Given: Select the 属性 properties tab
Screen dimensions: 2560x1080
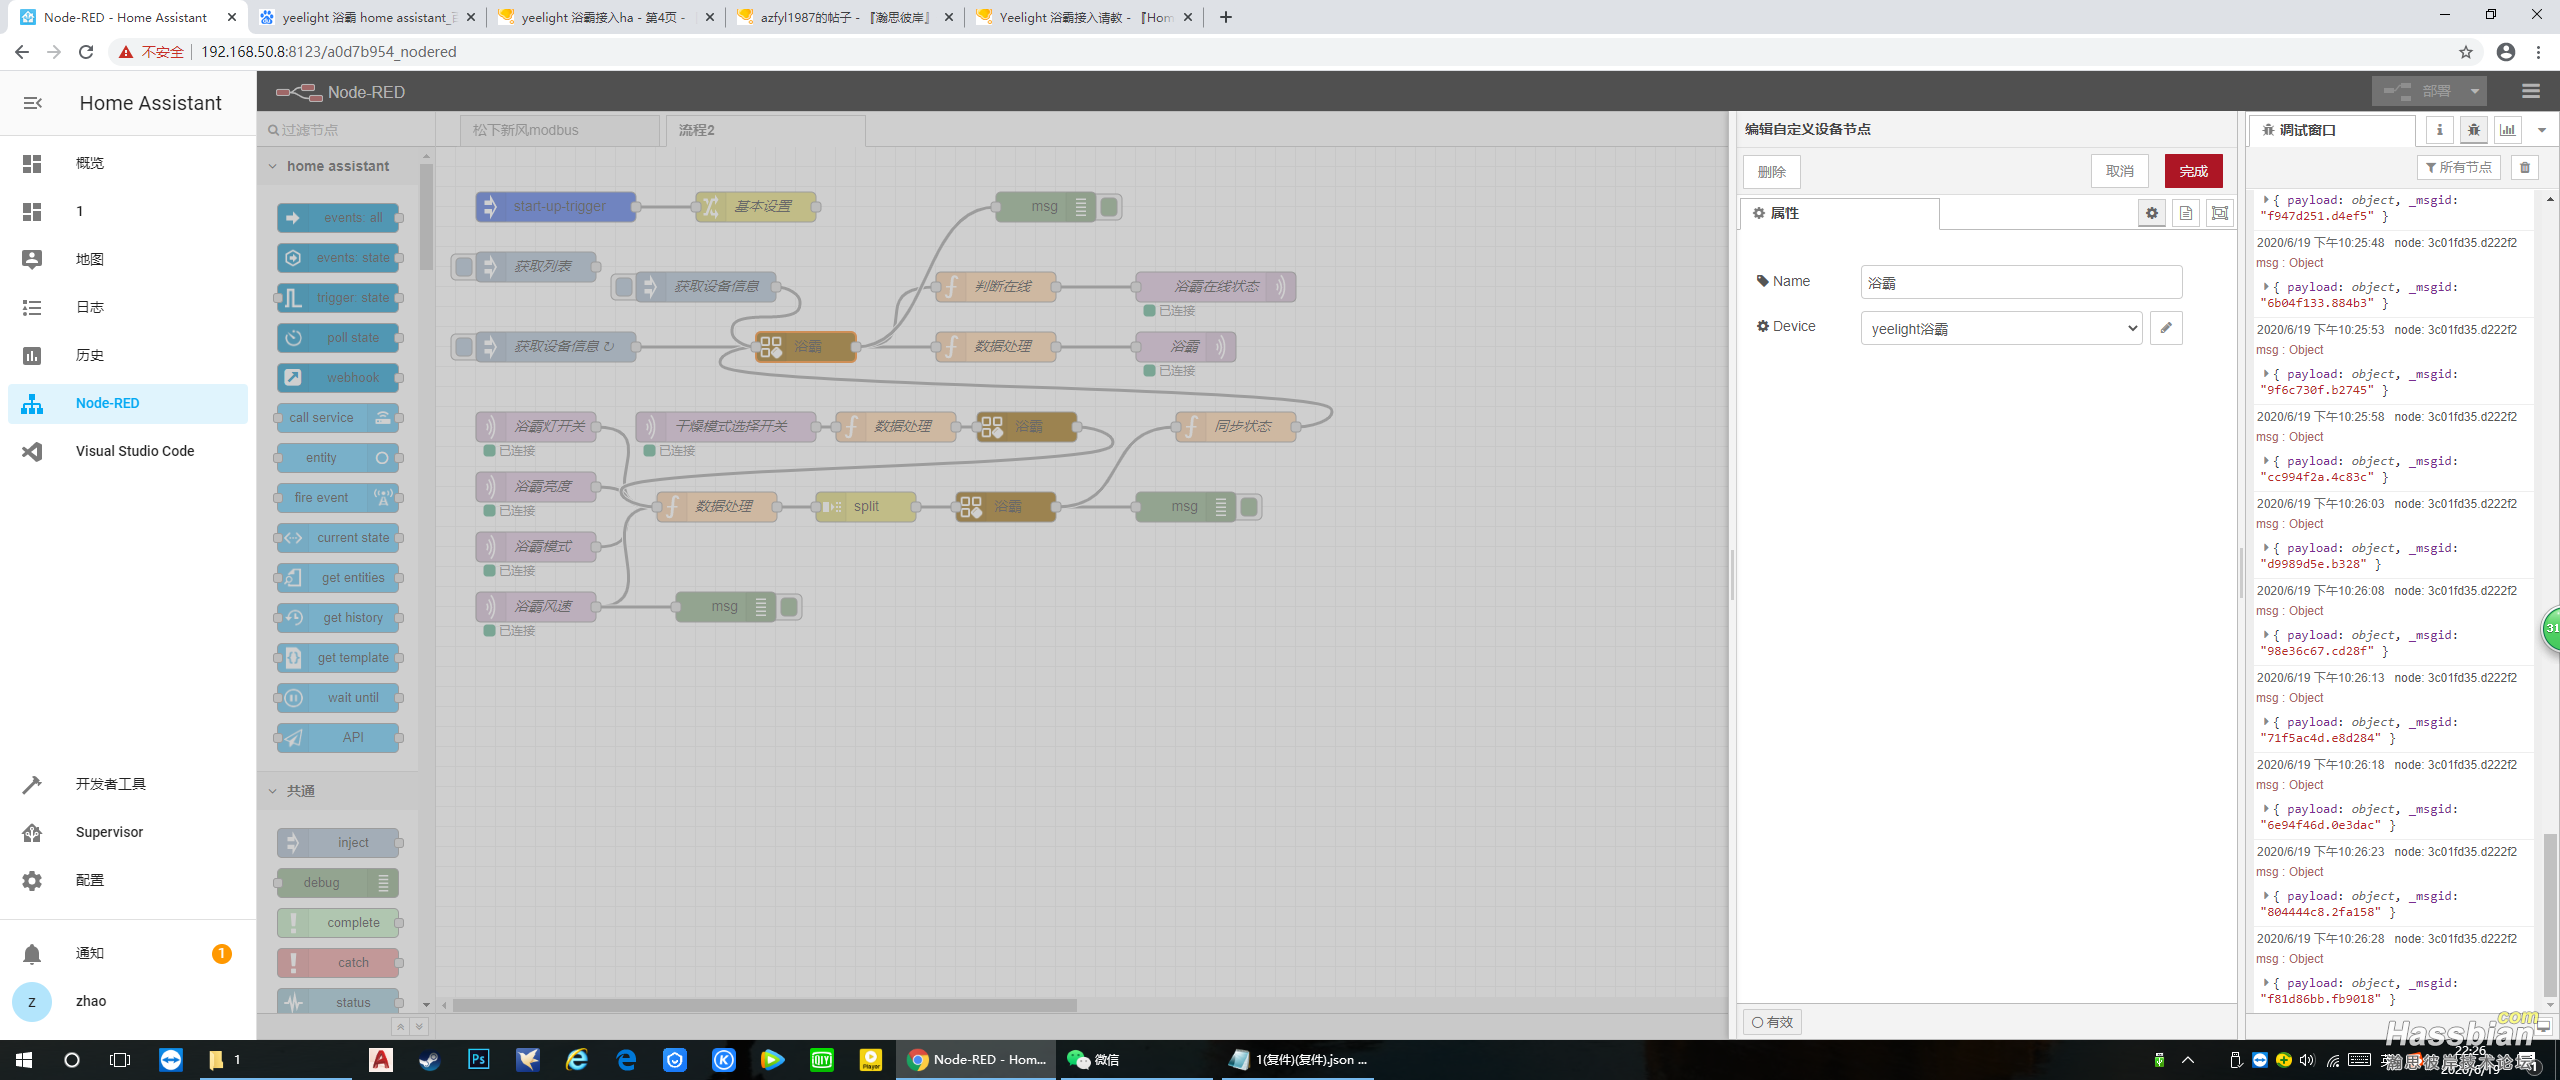Looking at the screenshot, I should 1840,213.
